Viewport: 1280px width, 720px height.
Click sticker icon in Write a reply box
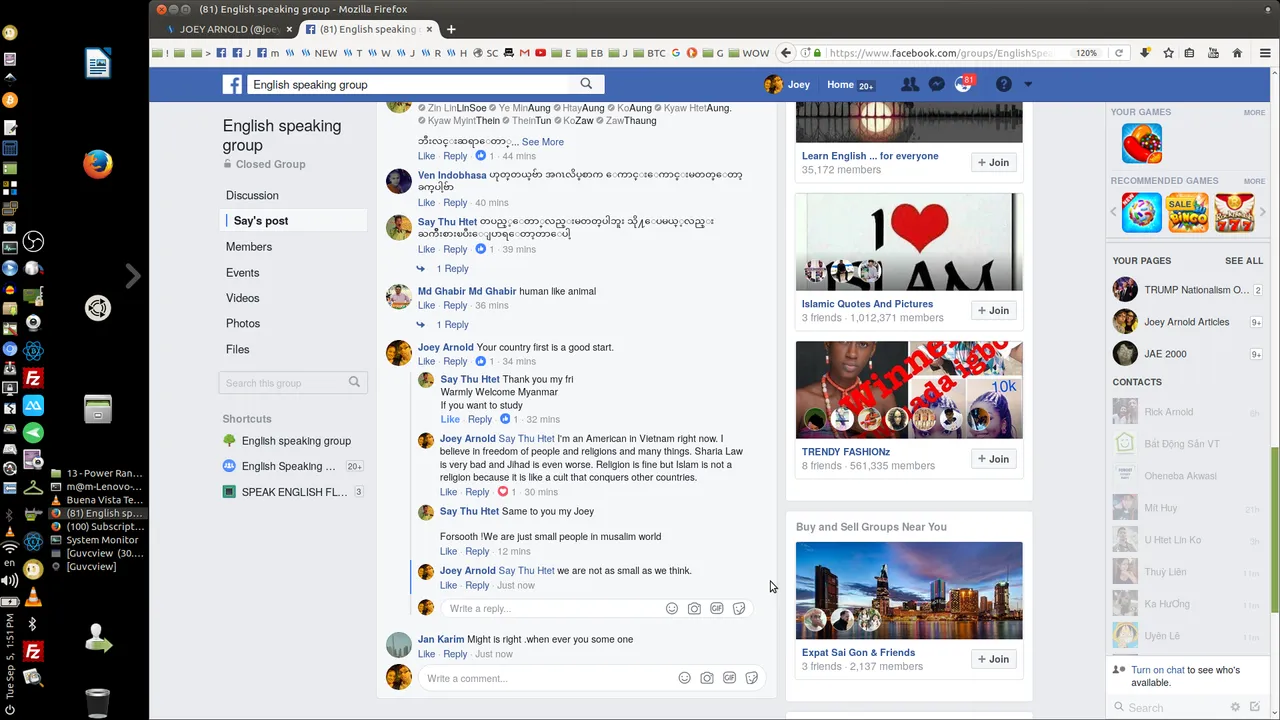739,608
